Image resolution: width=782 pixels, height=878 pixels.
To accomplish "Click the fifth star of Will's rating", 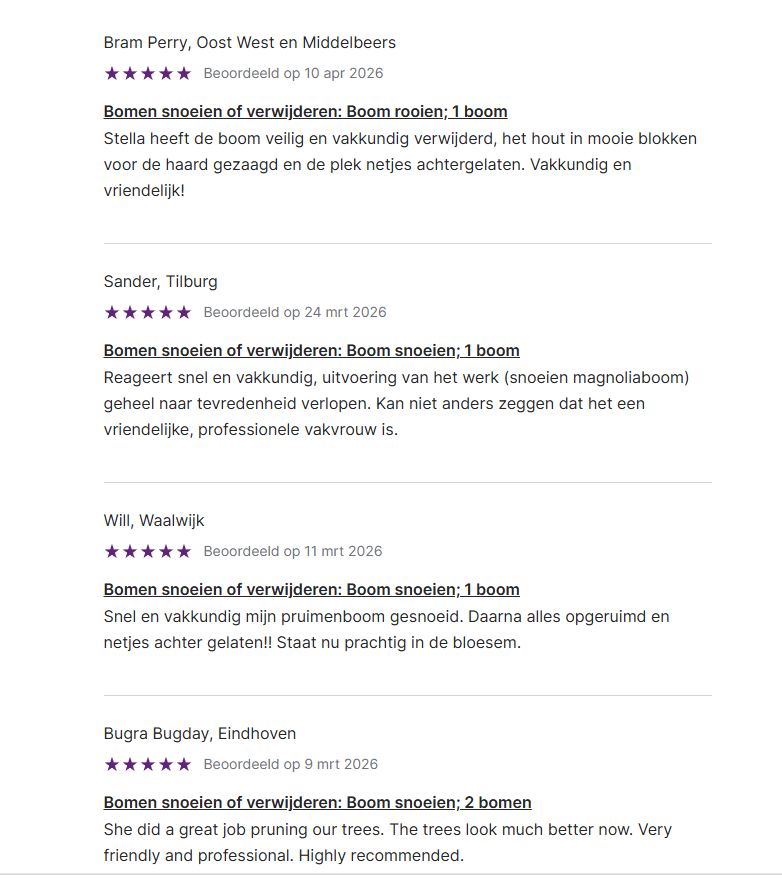I will pos(184,551).
